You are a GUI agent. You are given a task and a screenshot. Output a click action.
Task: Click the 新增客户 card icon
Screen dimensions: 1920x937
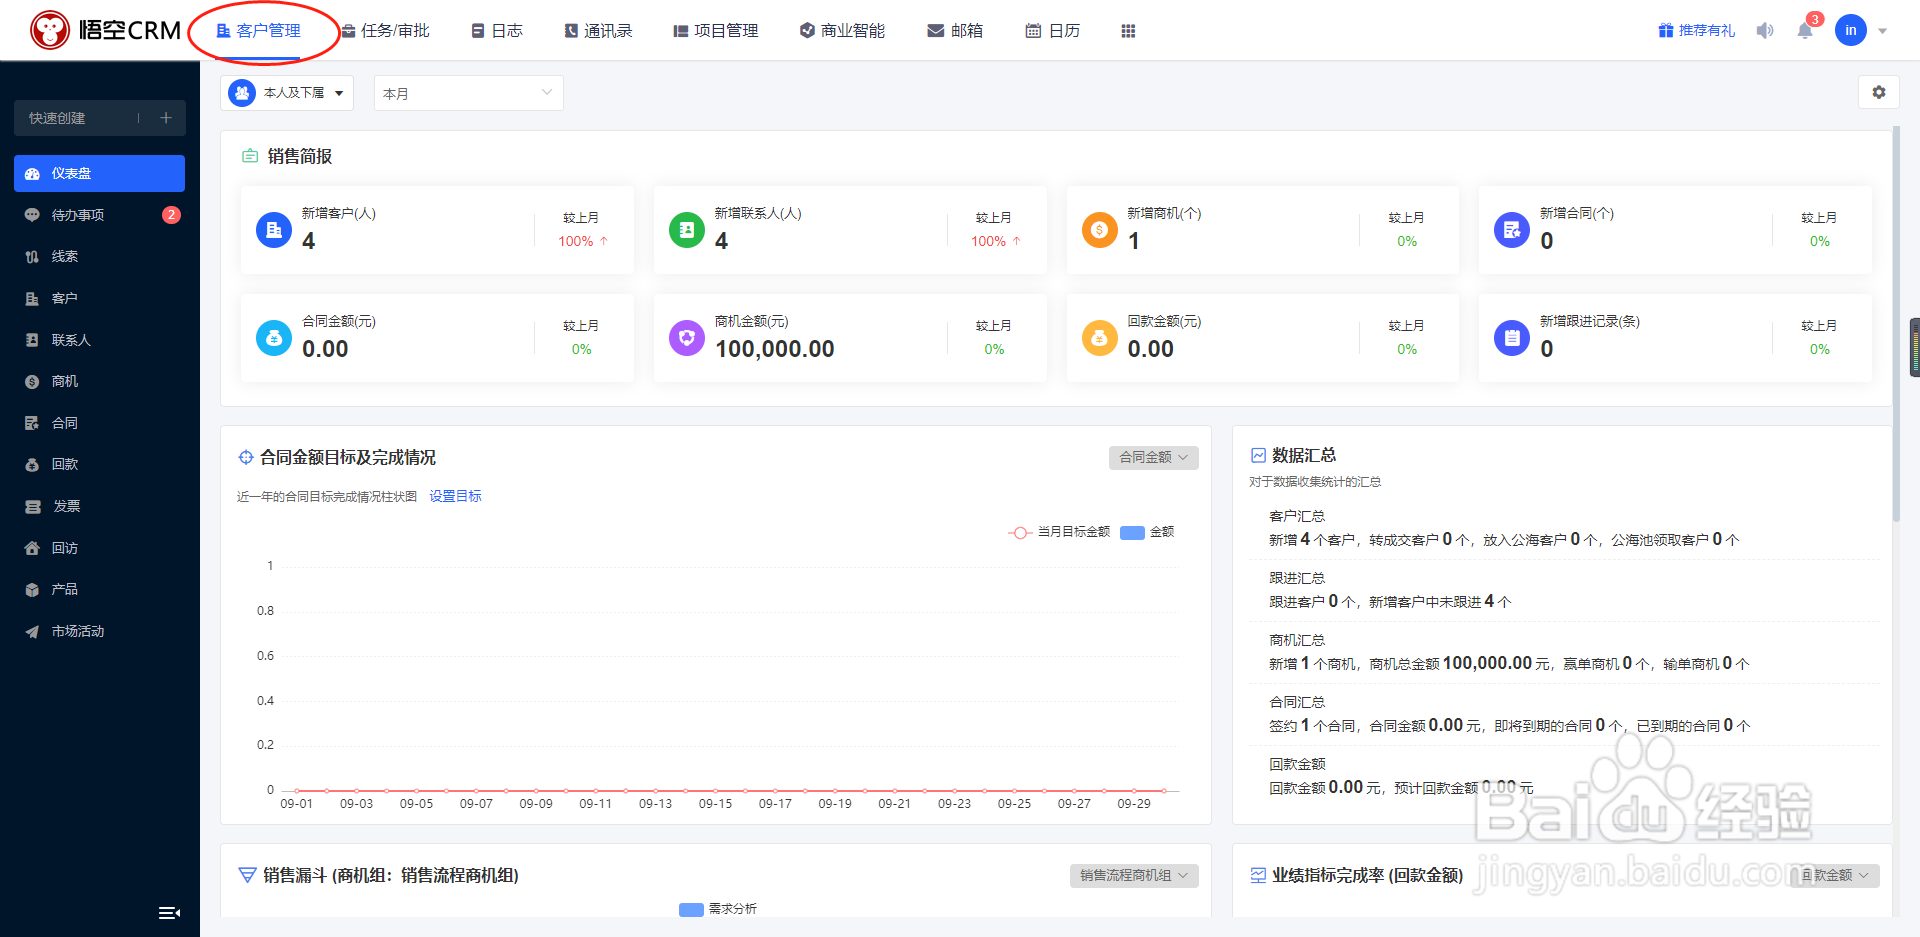tap(274, 230)
